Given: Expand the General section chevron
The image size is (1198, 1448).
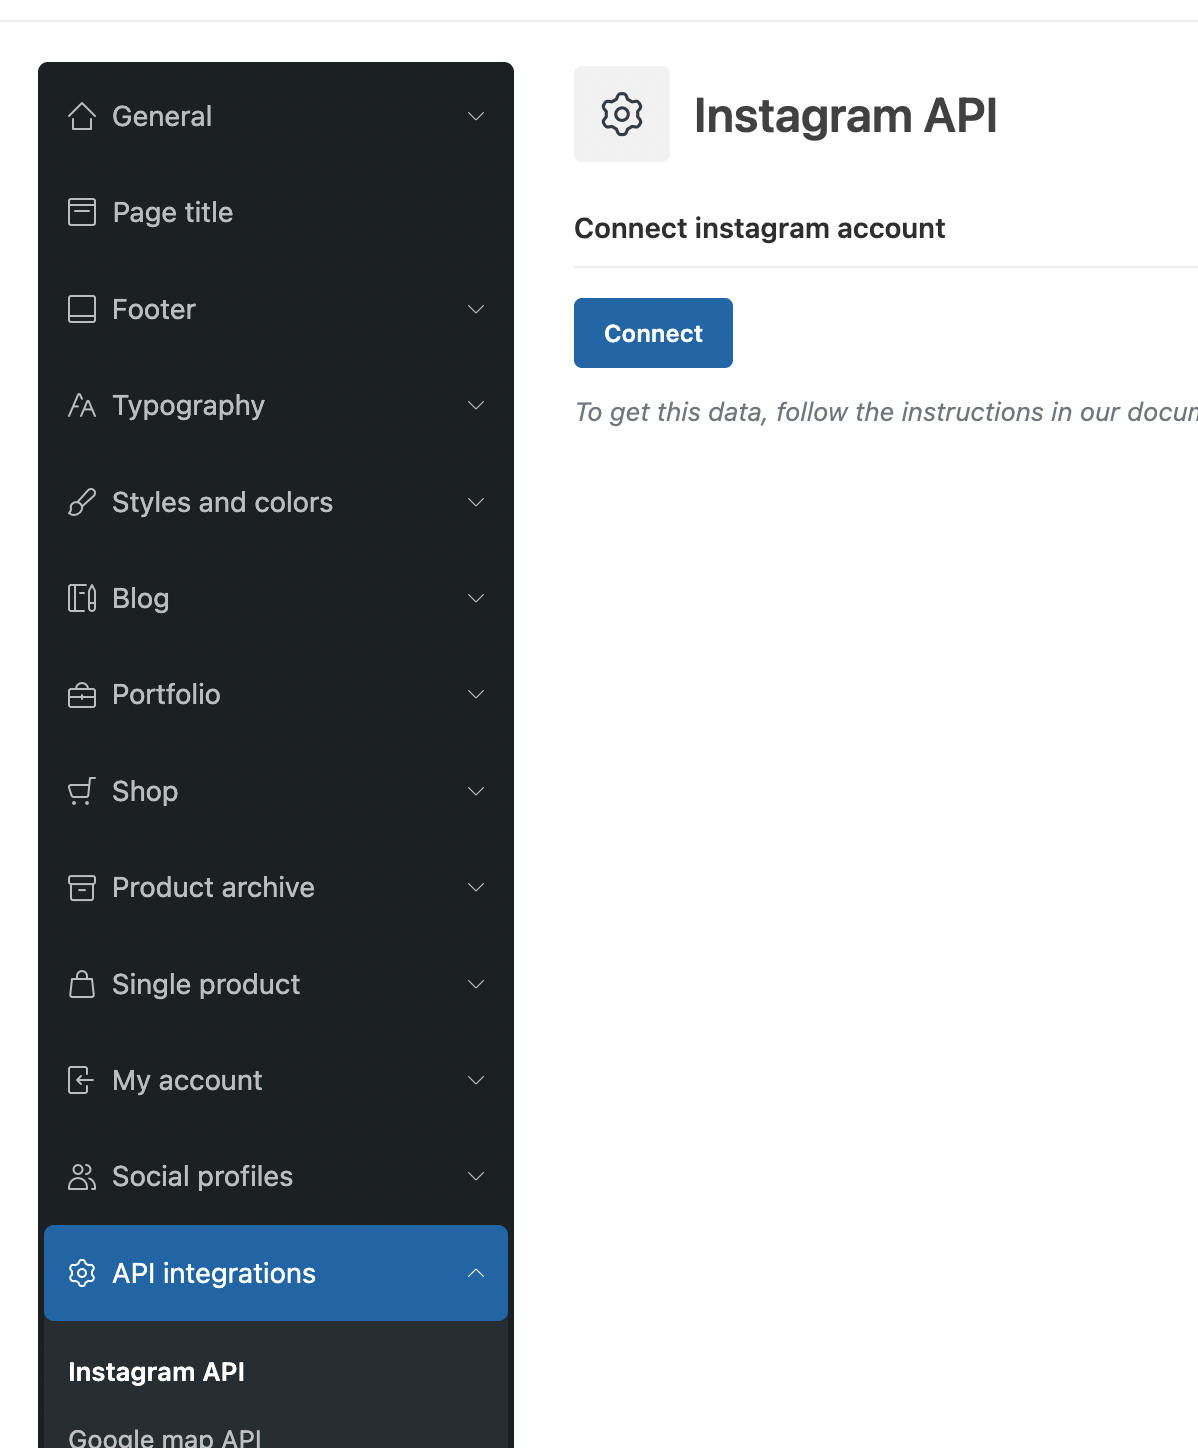Looking at the screenshot, I should click(x=476, y=116).
